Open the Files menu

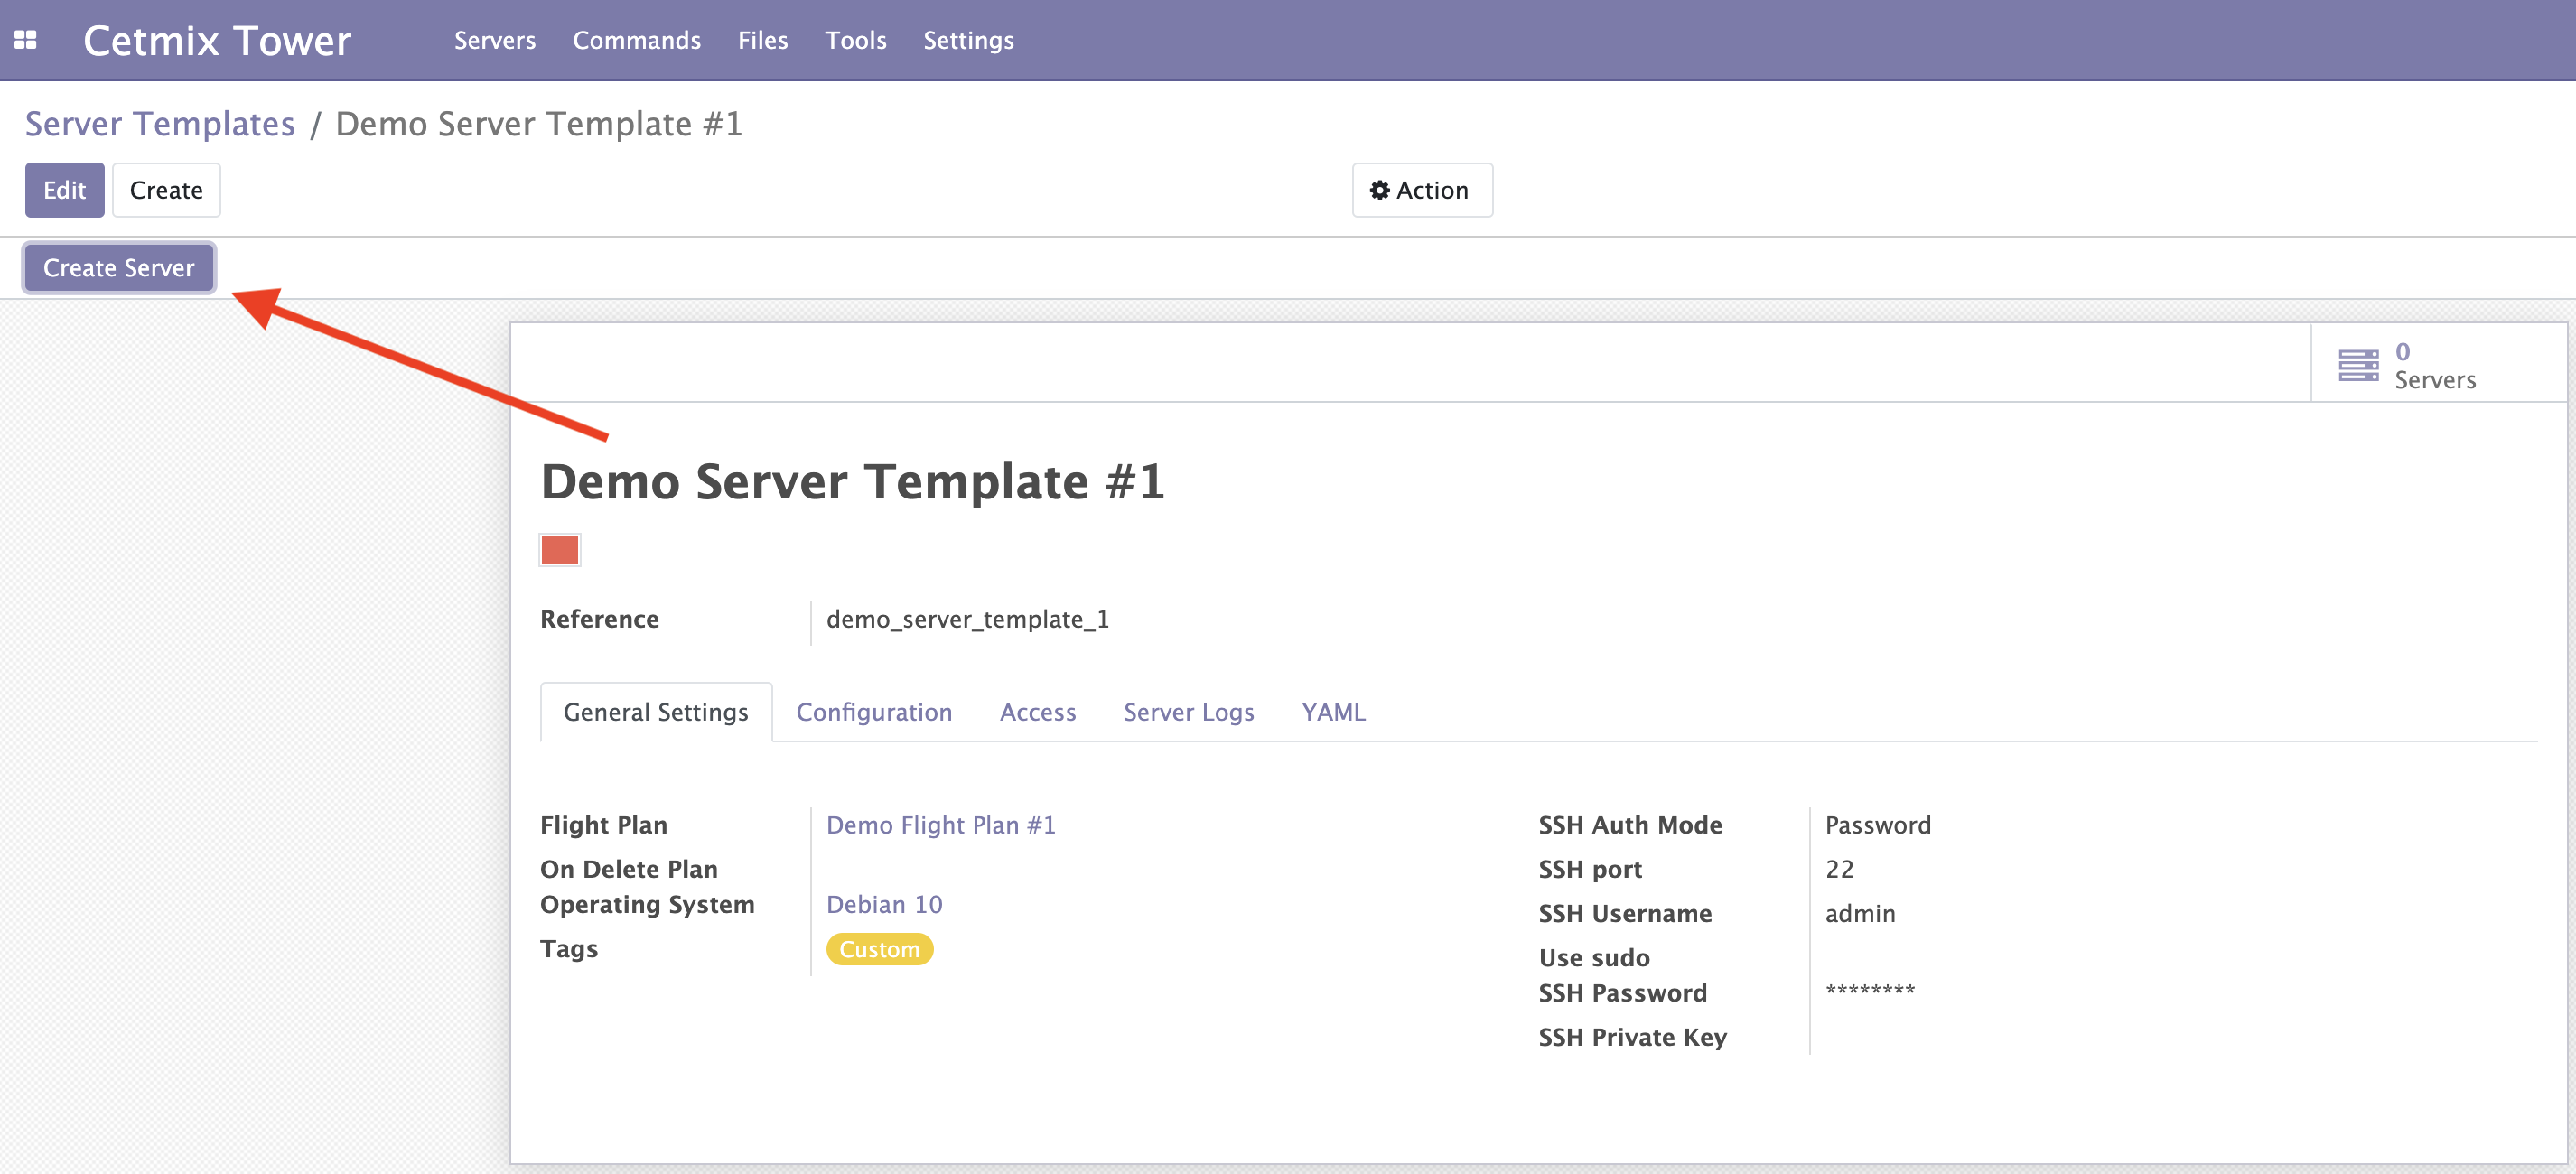[762, 40]
